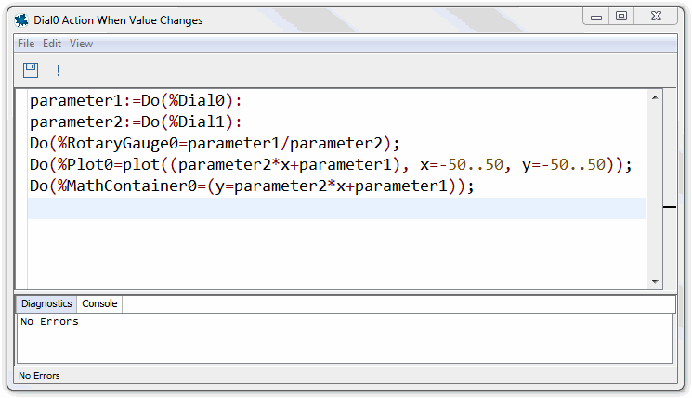This screenshot has width=692, height=398.
Task: Click the line starting with parameter2:=Do(%Dial1)
Action: [136, 122]
